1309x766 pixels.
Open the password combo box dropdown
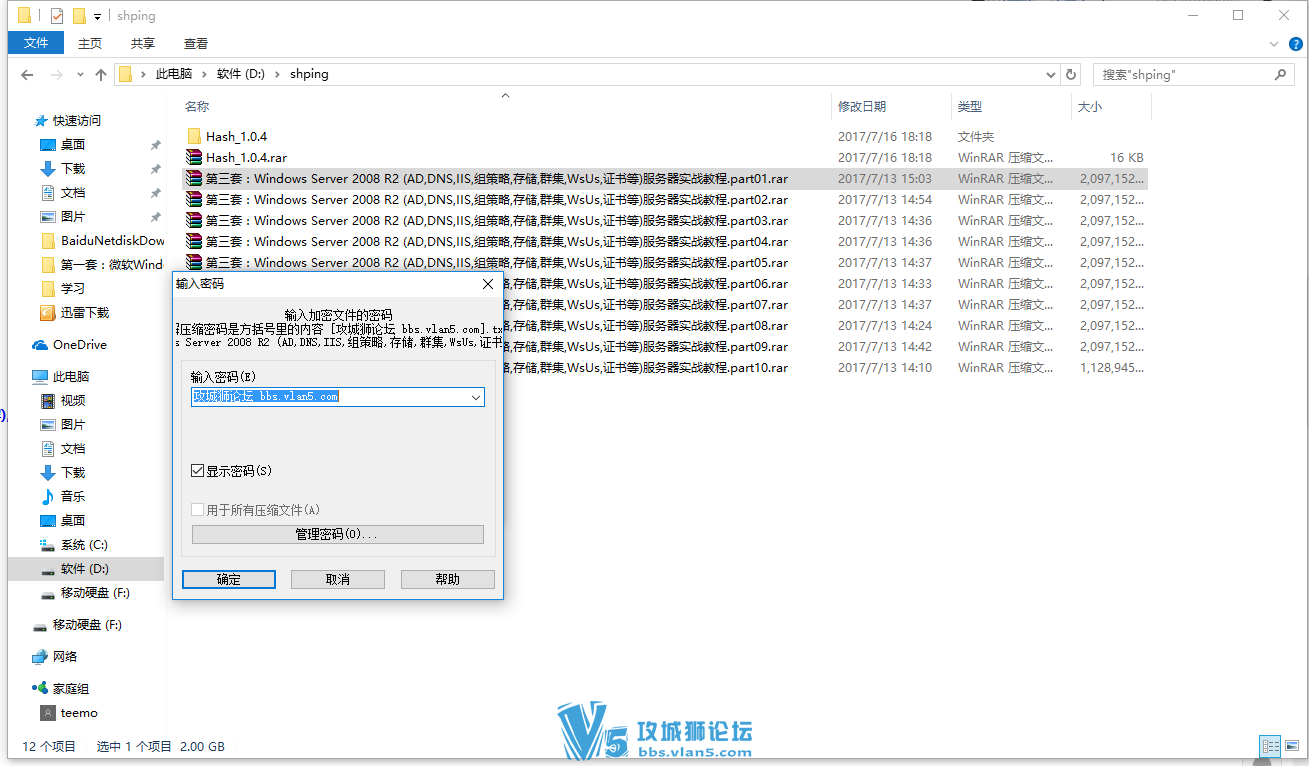click(x=476, y=397)
